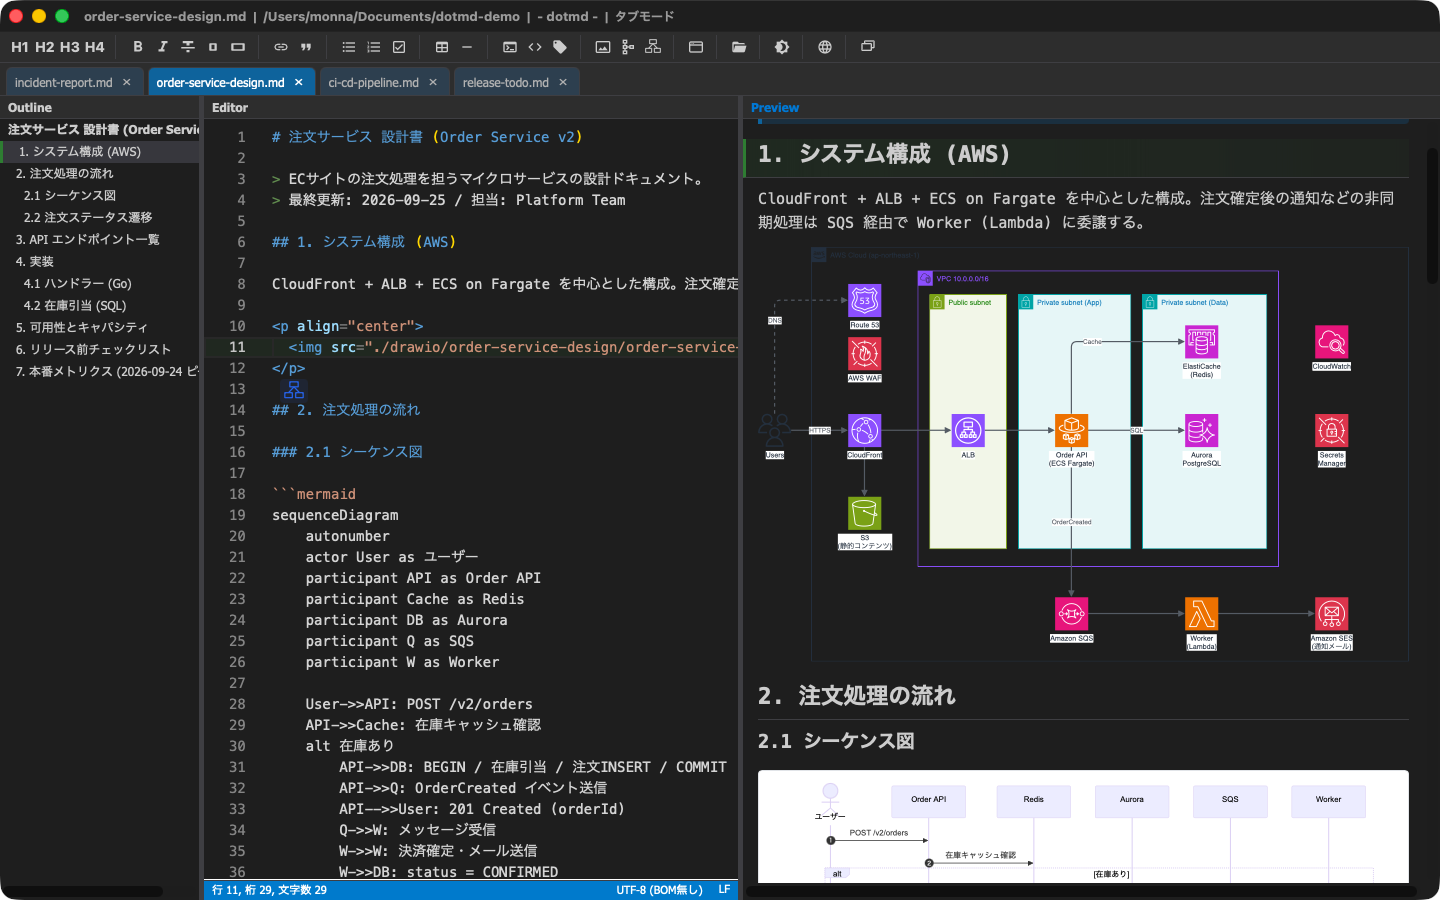
Task: Insert a table with the table icon
Action: coord(442,47)
